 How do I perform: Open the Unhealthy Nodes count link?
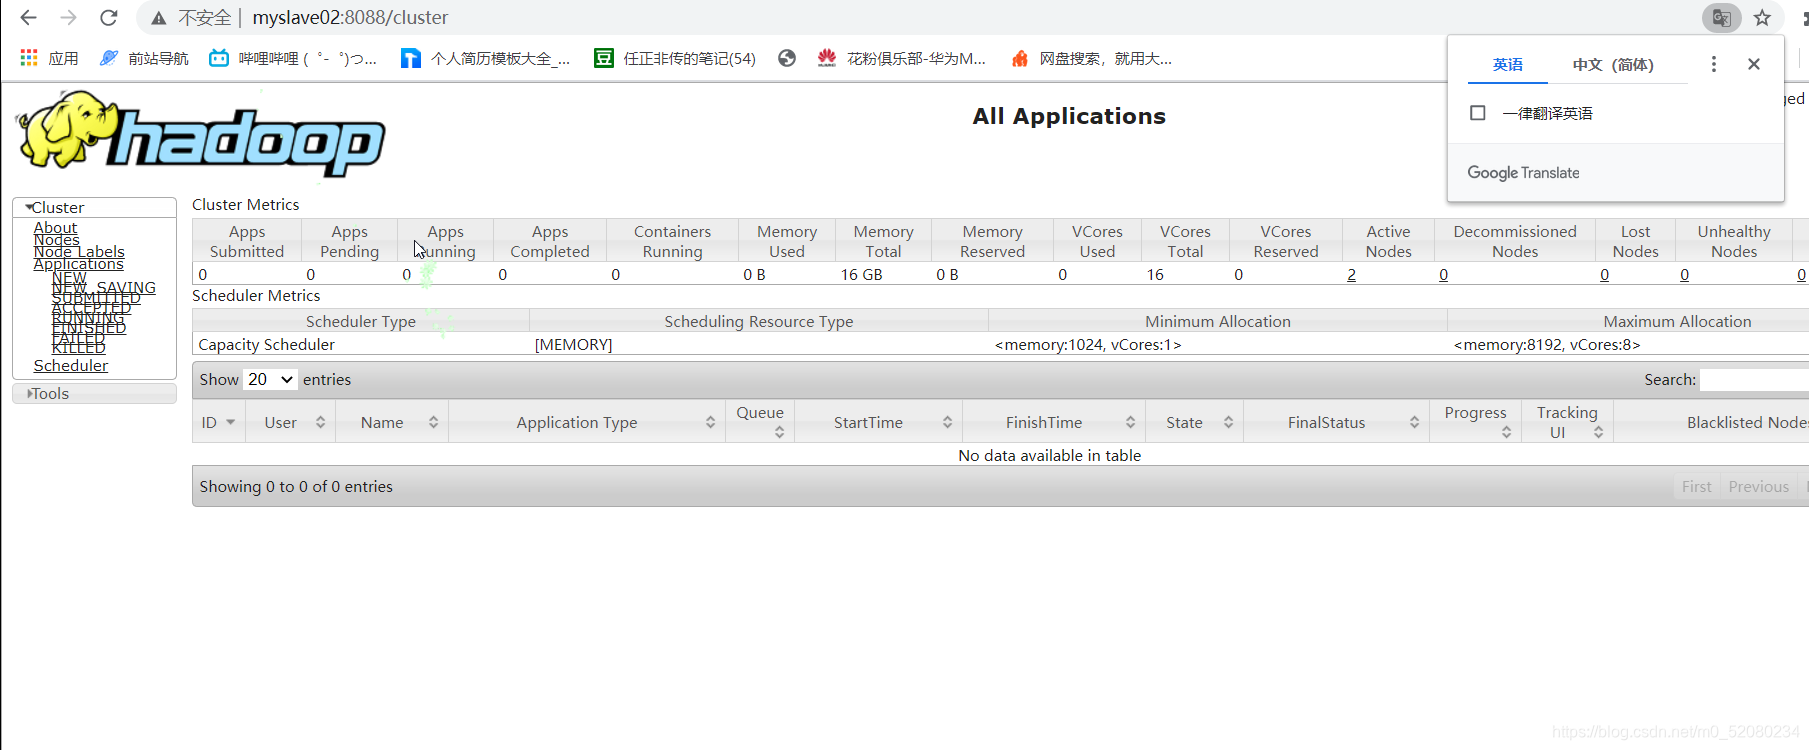click(x=1684, y=275)
